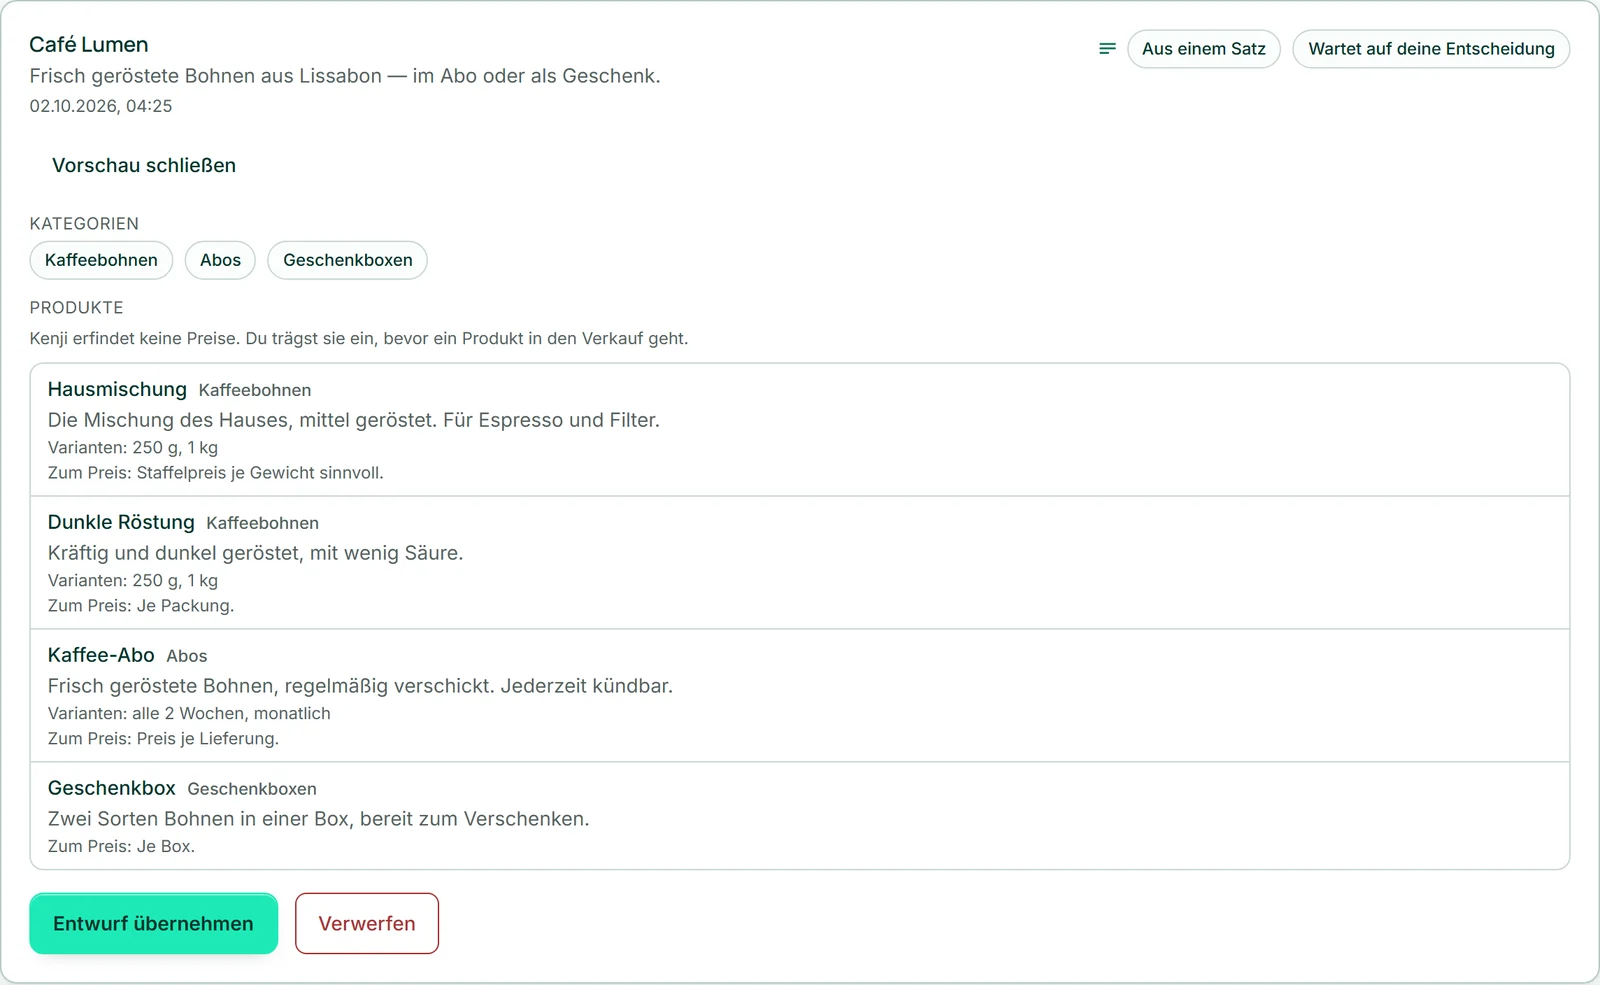Click Varianten: alle 2 Wochen, monatlich
1600x985 pixels.
tap(189, 713)
